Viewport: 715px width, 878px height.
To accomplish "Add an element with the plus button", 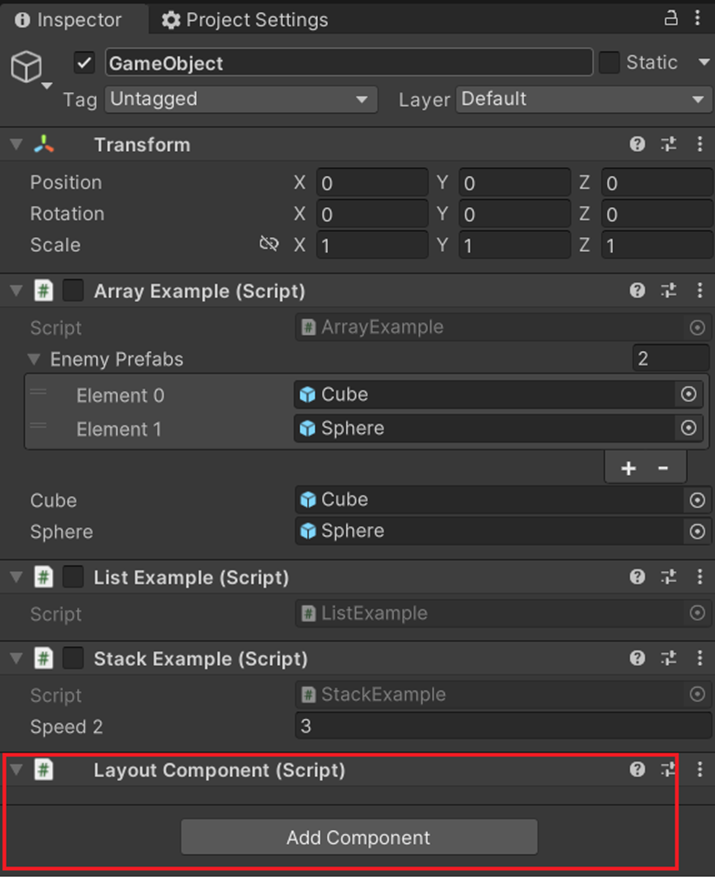I will pos(628,468).
